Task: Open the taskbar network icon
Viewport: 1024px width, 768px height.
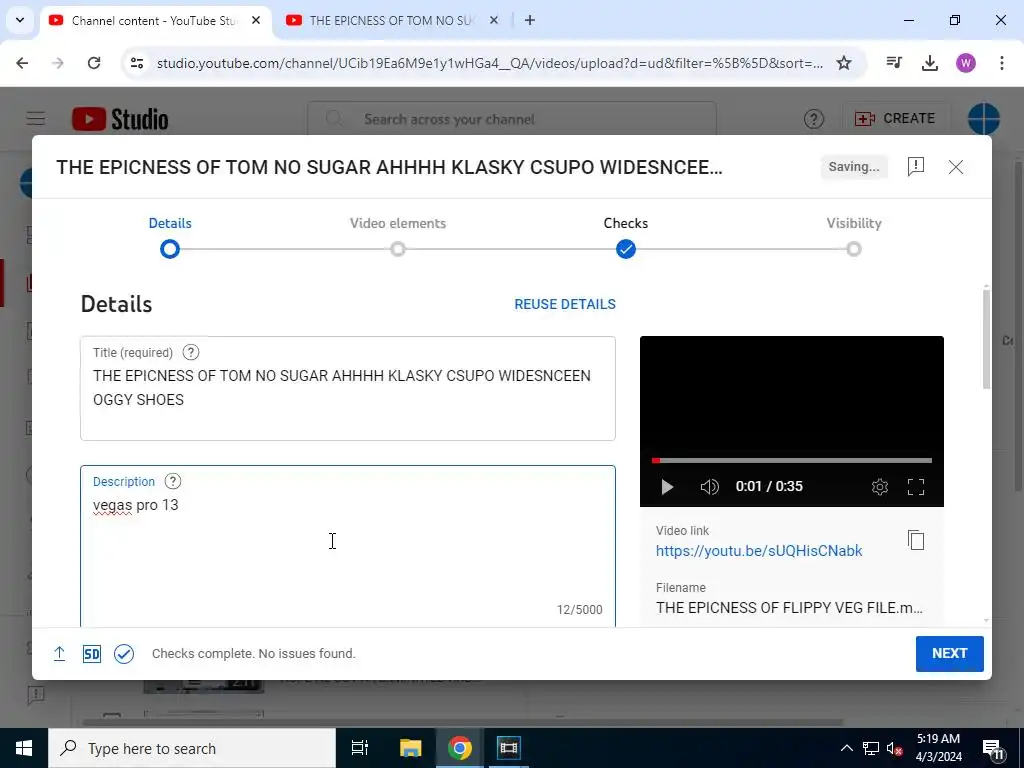Action: (871, 748)
